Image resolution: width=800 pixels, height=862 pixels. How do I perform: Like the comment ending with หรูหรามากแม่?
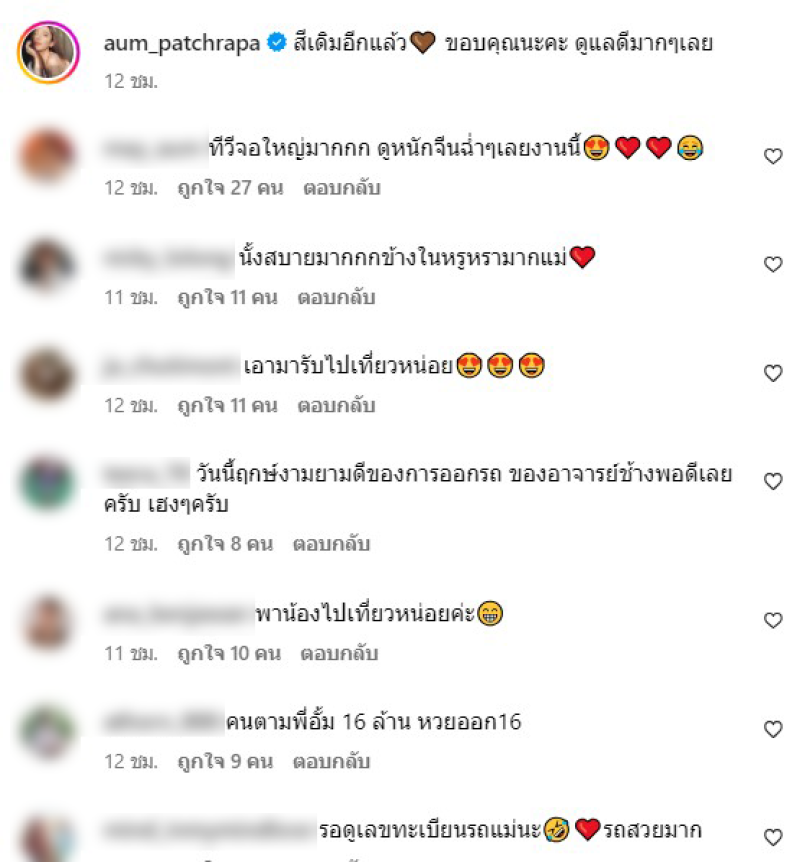[773, 264]
